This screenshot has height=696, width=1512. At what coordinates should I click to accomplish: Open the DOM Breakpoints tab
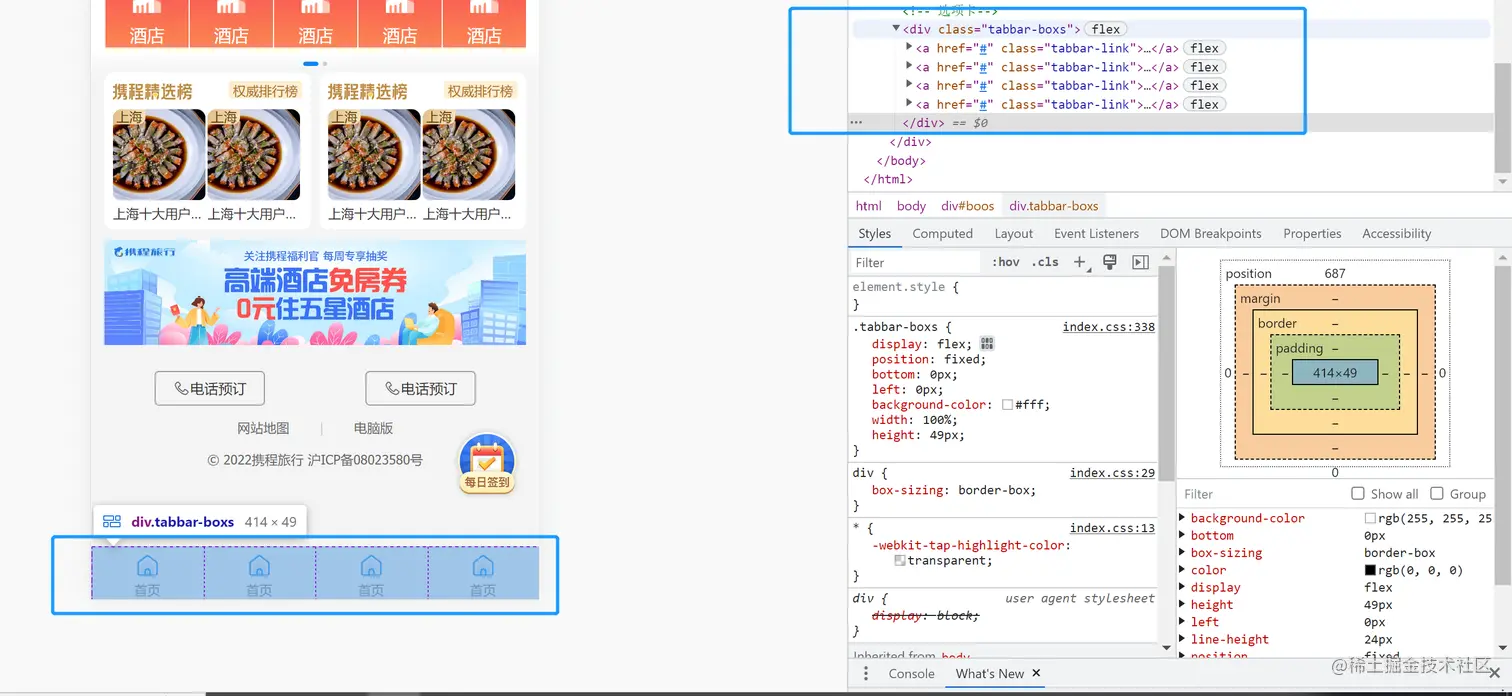(1210, 233)
